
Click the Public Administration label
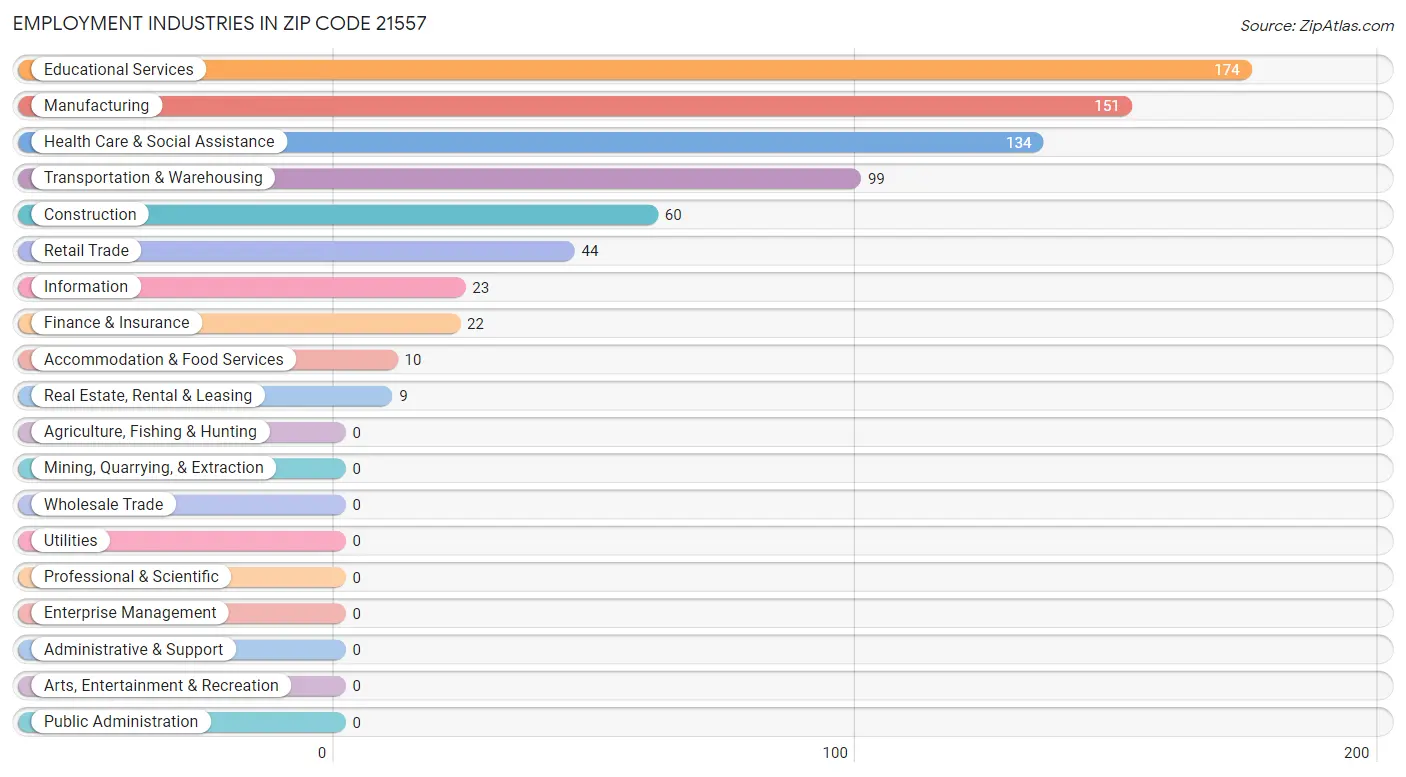tap(121, 722)
